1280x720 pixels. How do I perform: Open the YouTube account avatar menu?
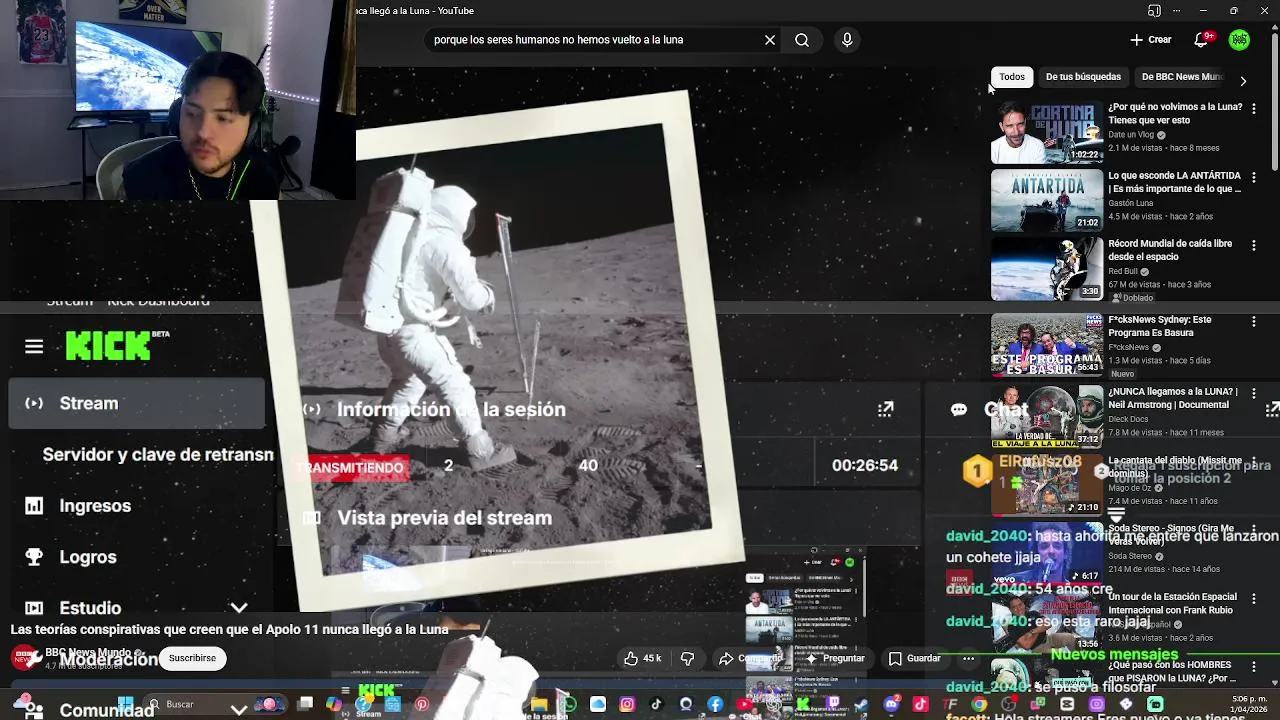[x=1240, y=40]
